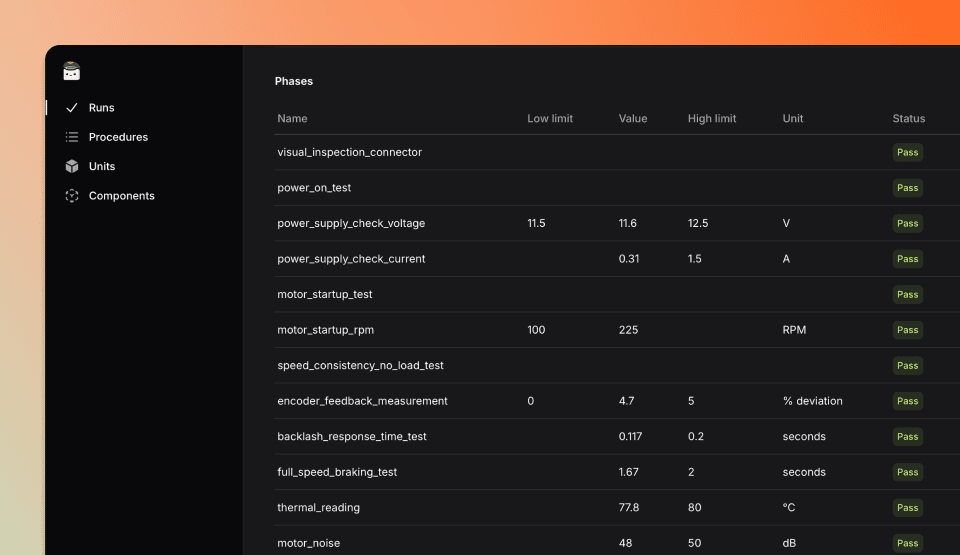960x555 pixels.
Task: Select speed_consistency_no_load_test phase name
Action: click(x=360, y=366)
